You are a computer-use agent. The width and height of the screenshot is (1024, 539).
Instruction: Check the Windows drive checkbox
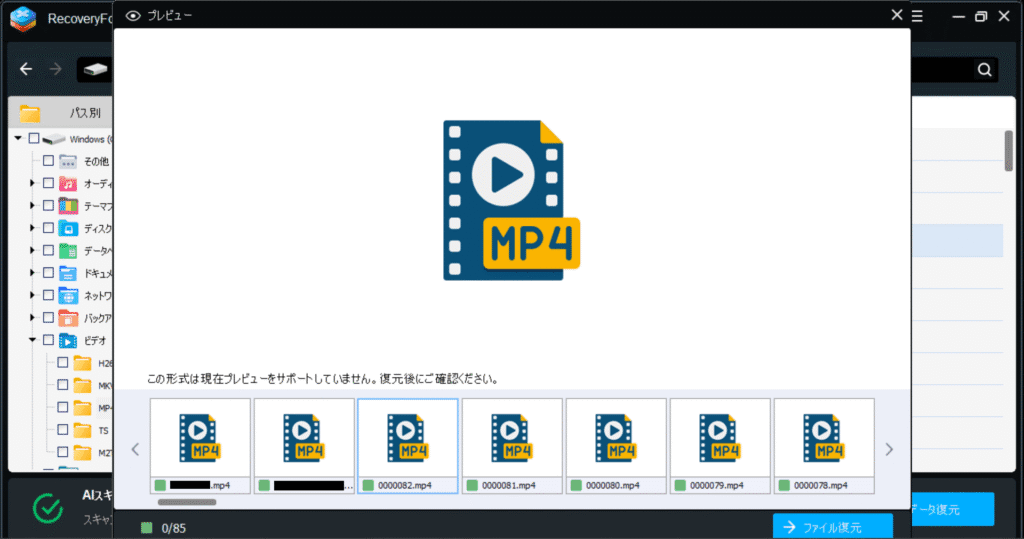pos(34,139)
